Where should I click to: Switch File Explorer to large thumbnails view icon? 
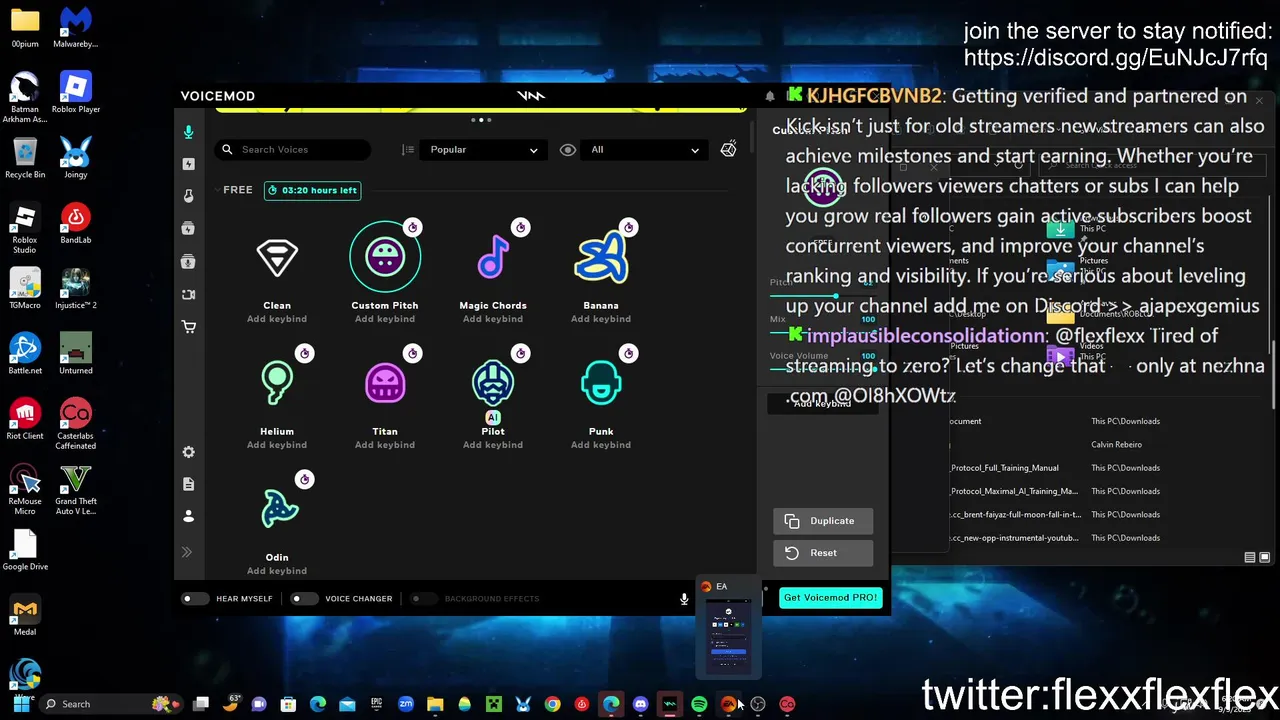(x=1265, y=557)
